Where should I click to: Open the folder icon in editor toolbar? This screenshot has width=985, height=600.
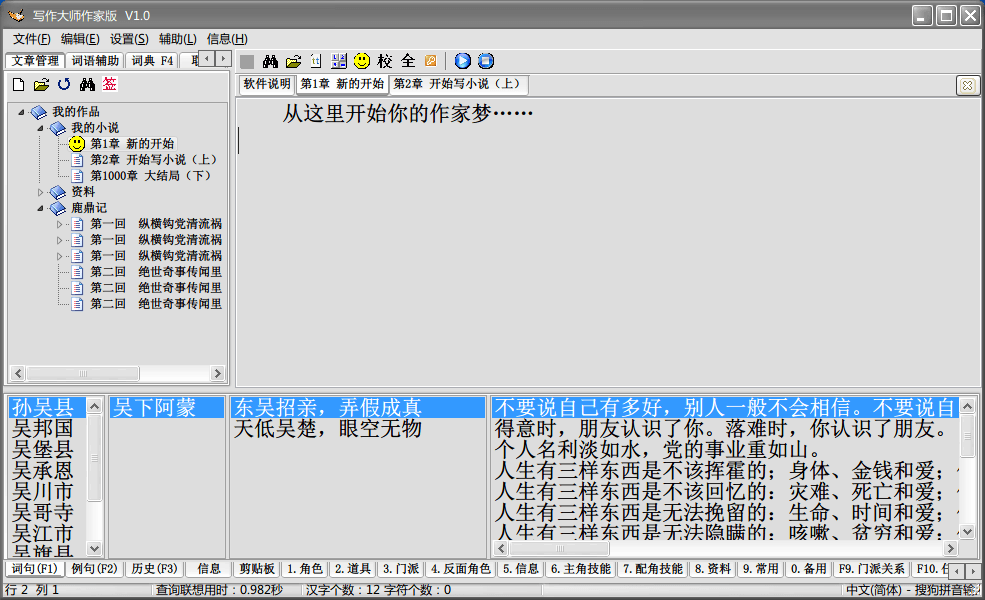[293, 61]
